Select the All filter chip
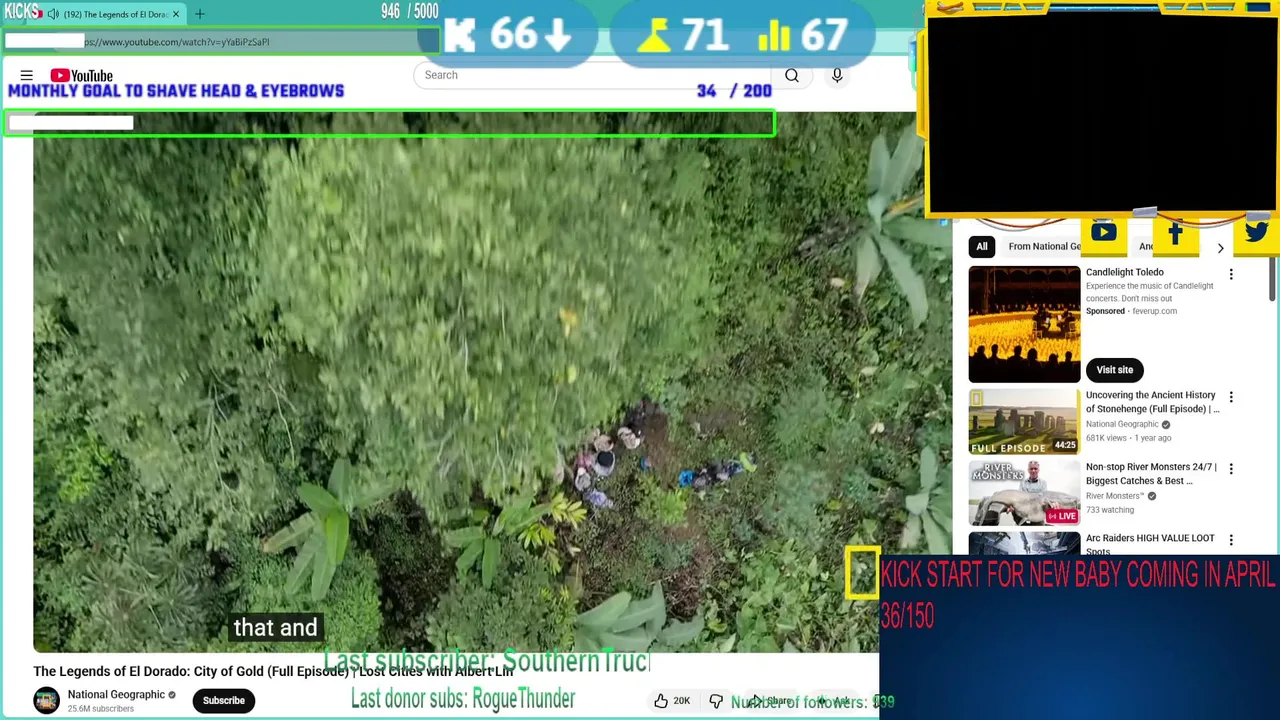 point(982,246)
